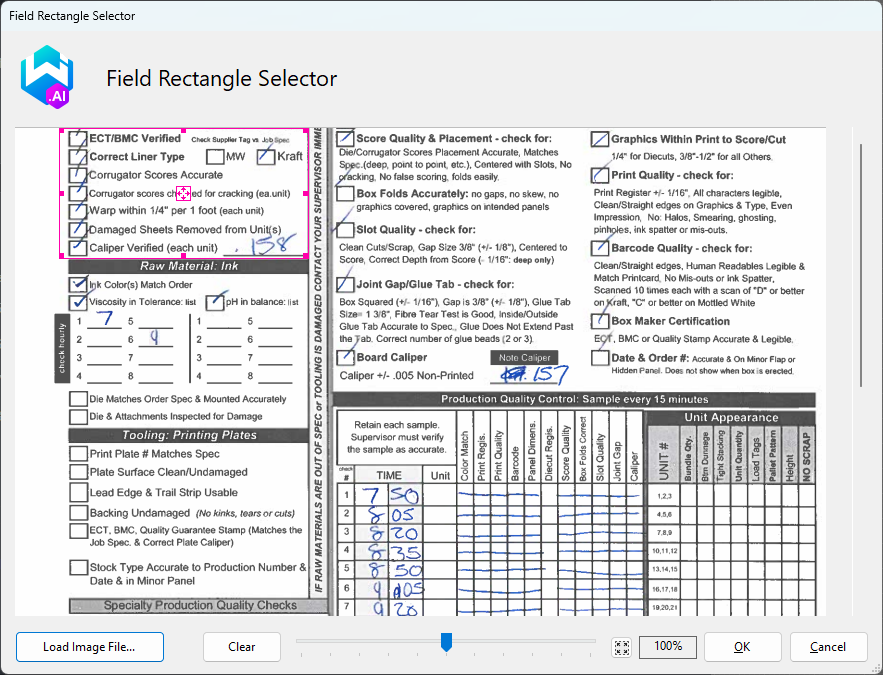Click Load Image File button
This screenshot has width=883, height=675.
click(x=90, y=647)
